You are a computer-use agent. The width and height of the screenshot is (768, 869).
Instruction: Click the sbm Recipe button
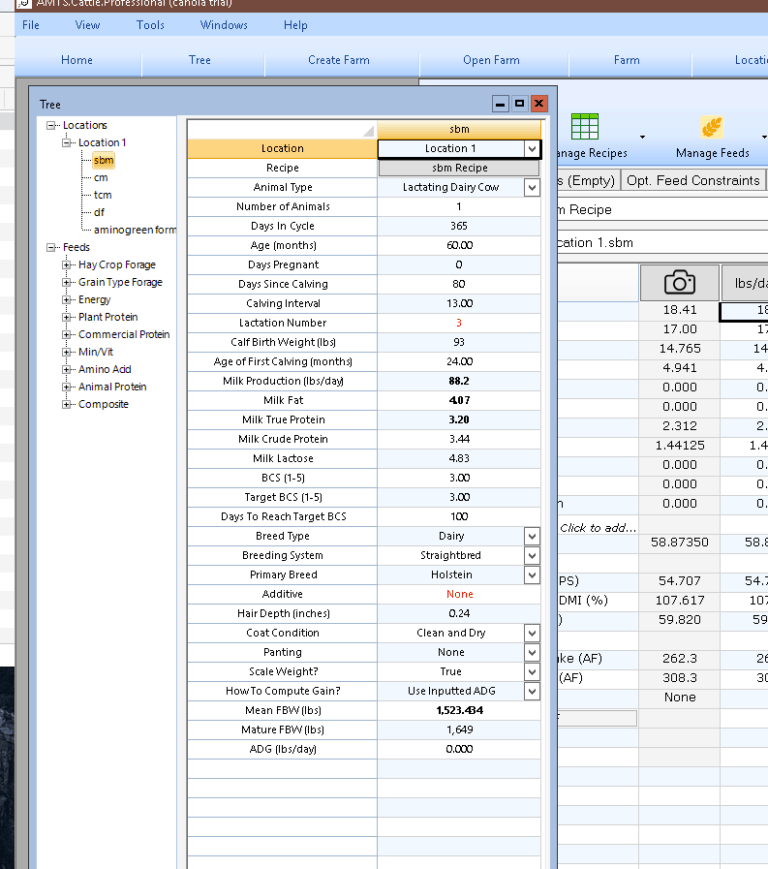coord(459,168)
